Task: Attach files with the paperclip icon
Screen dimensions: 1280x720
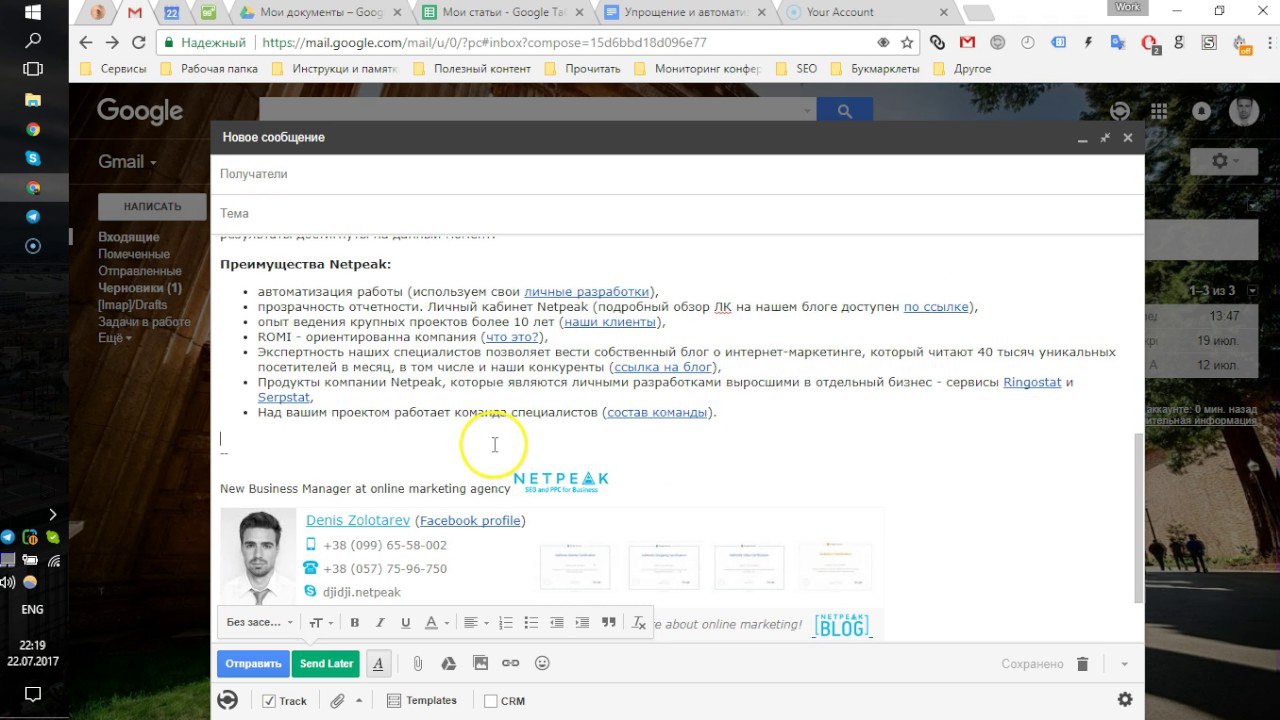Action: (x=418, y=663)
